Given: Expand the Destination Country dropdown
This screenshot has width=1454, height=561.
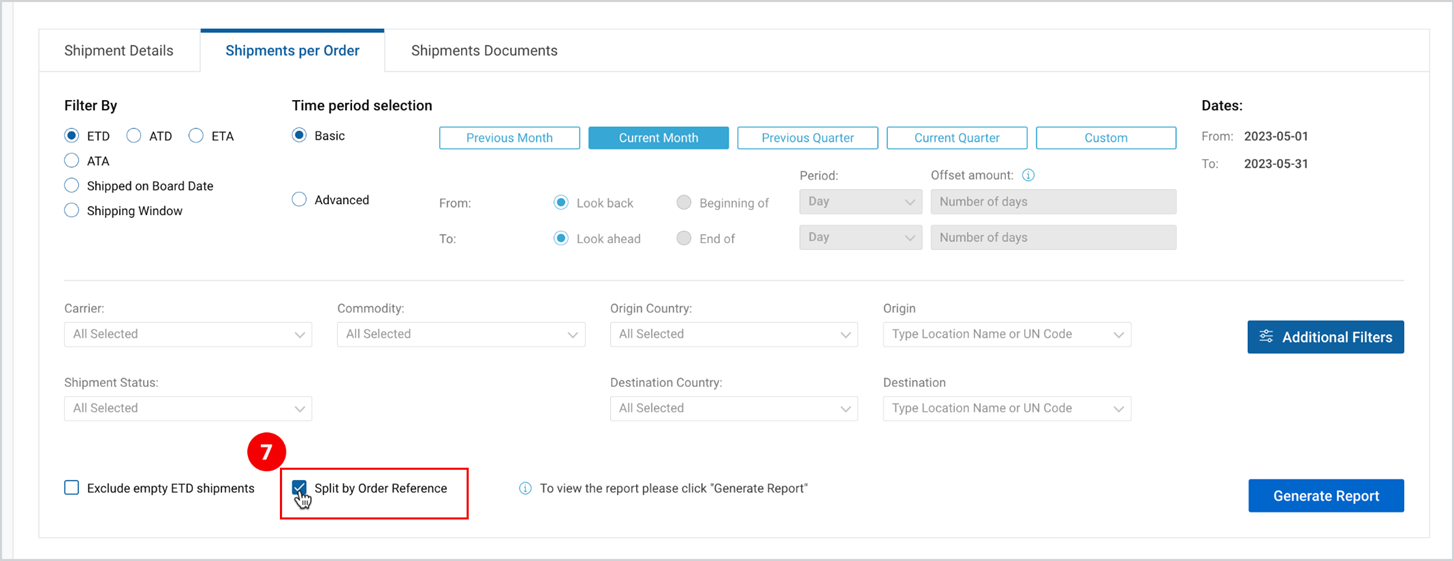Looking at the screenshot, I should tap(734, 408).
